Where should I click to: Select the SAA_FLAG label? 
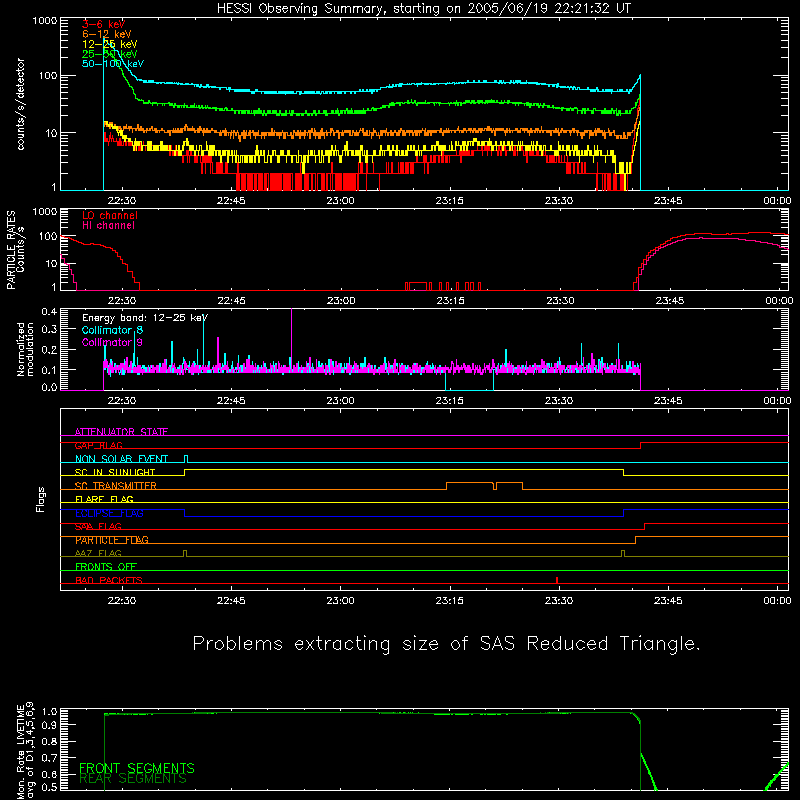pos(98,527)
